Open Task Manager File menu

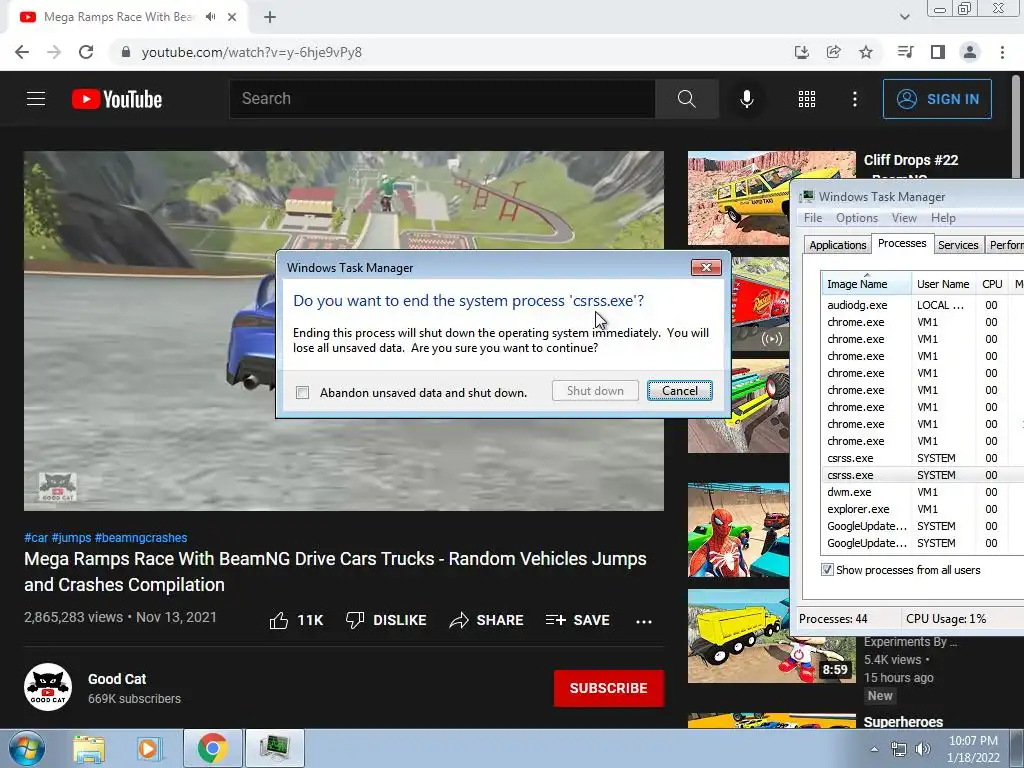812,218
